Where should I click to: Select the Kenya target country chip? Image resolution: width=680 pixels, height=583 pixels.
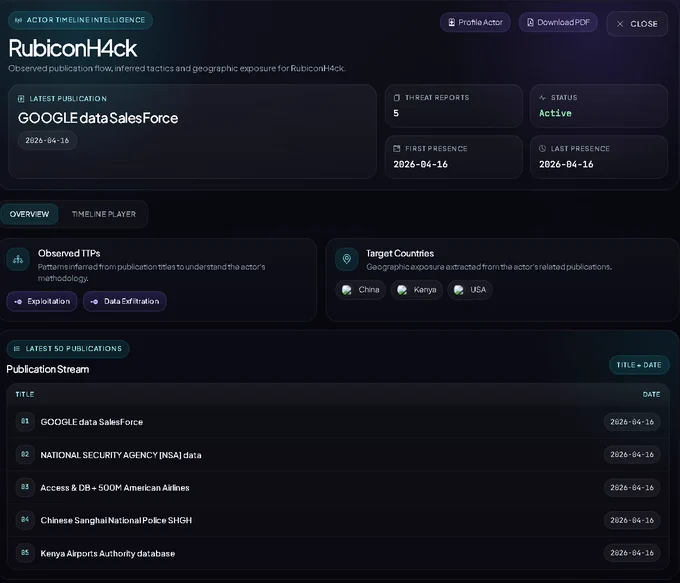[416, 290]
